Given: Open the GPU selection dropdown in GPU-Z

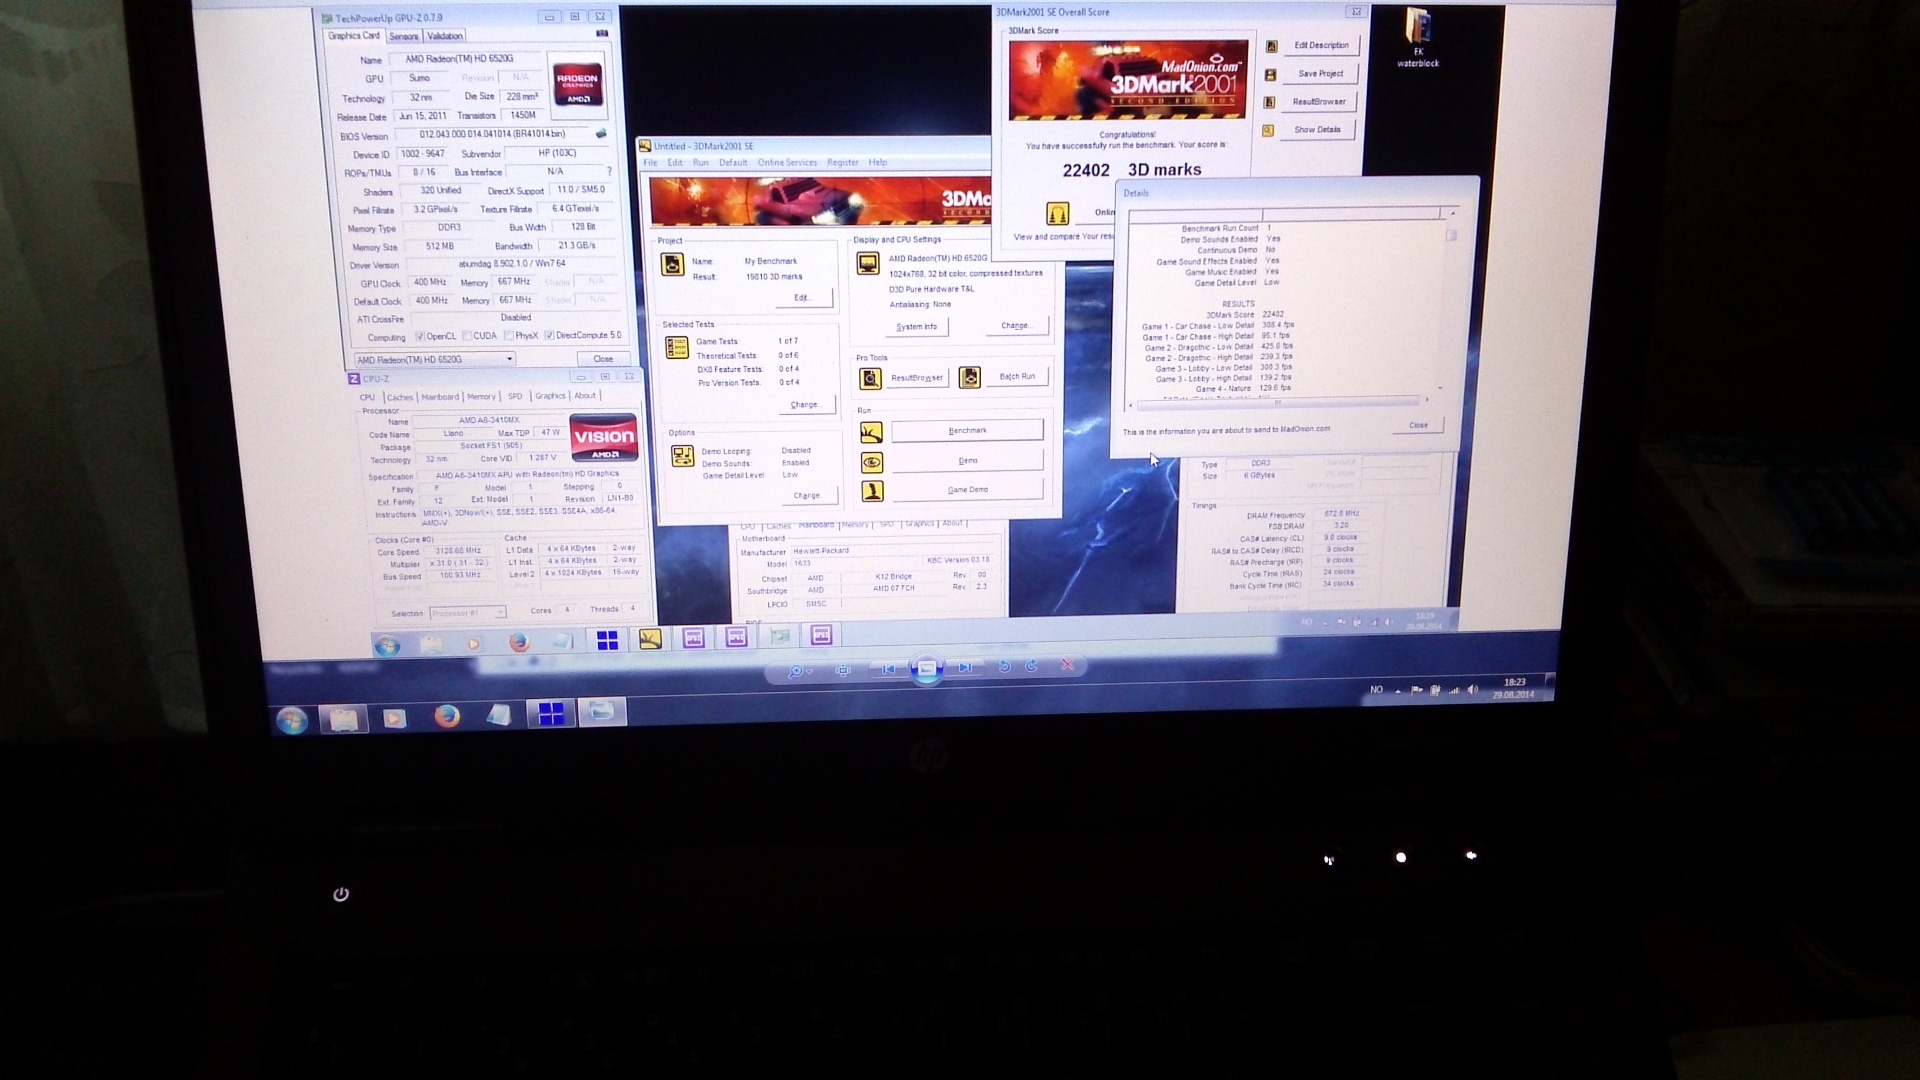Looking at the screenshot, I should [x=435, y=359].
